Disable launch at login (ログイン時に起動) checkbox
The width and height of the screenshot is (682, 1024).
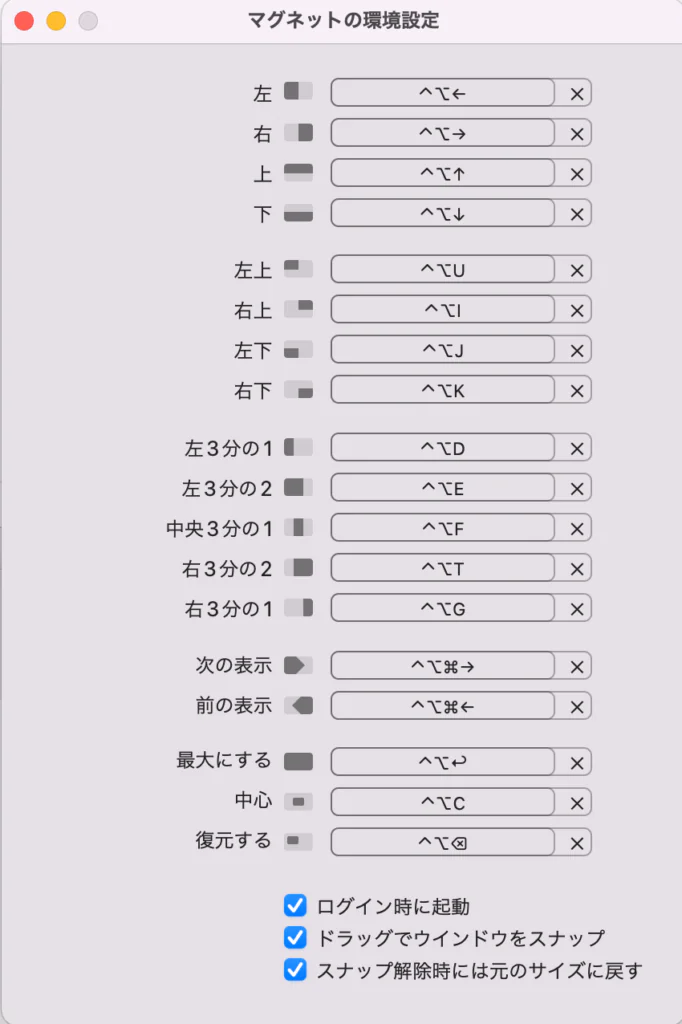295,906
